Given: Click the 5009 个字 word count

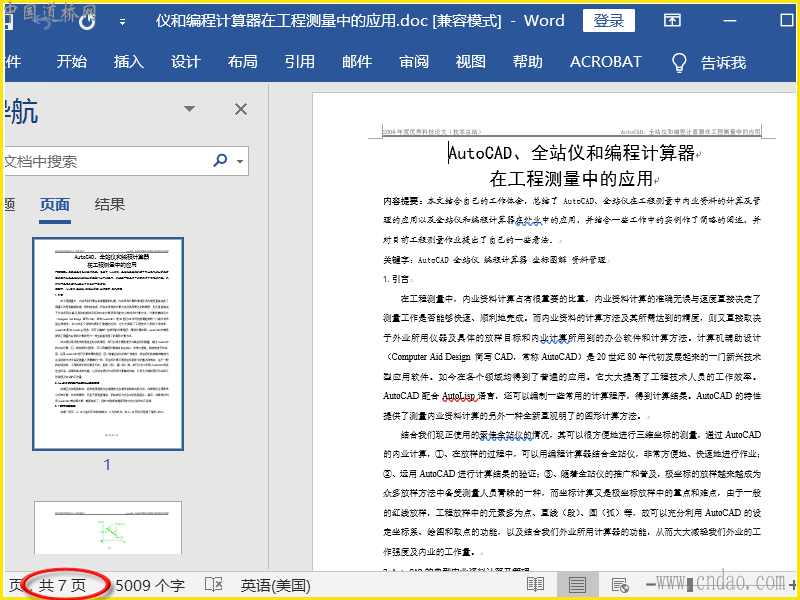Looking at the screenshot, I should pos(150,585).
